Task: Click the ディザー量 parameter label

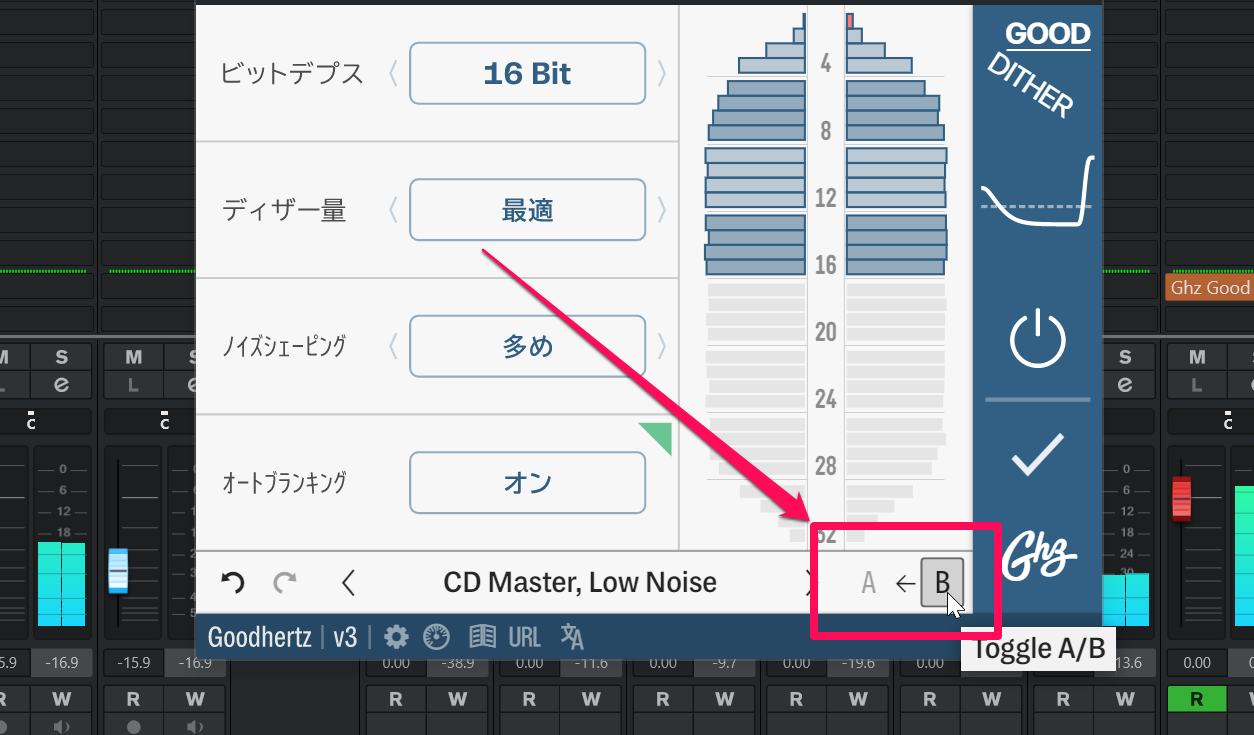Action: 284,210
